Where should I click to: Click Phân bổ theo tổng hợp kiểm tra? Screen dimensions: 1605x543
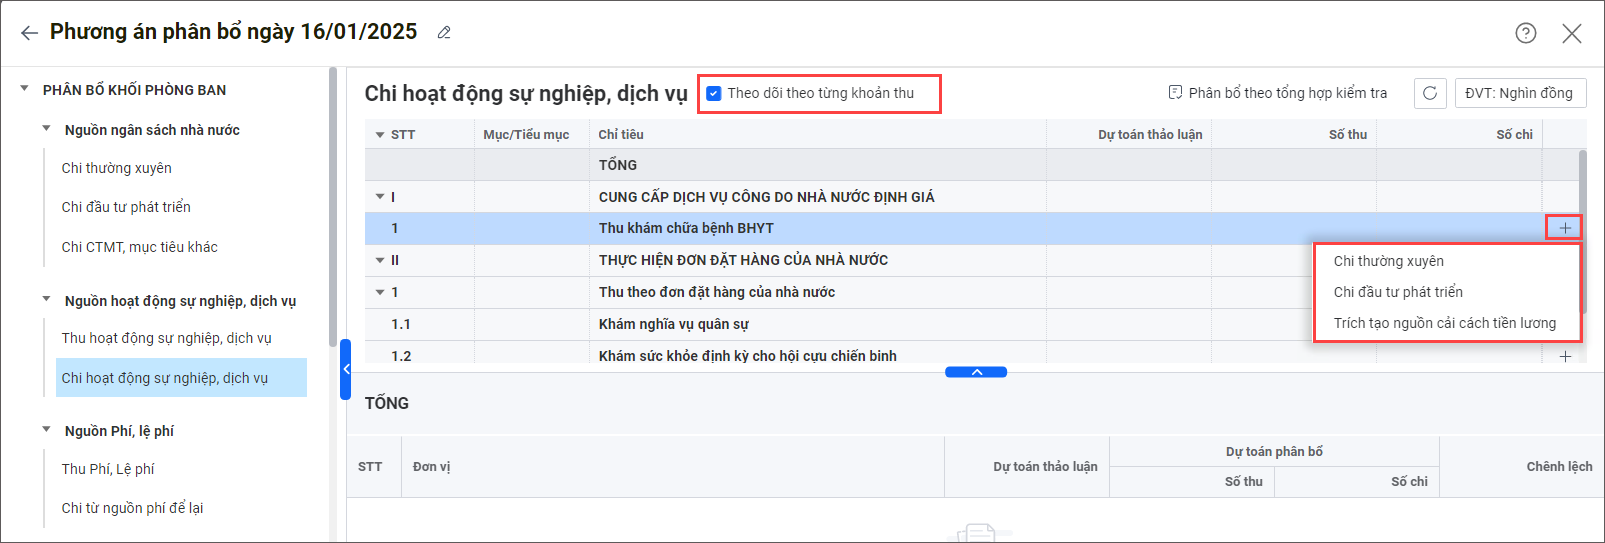coord(1277,93)
